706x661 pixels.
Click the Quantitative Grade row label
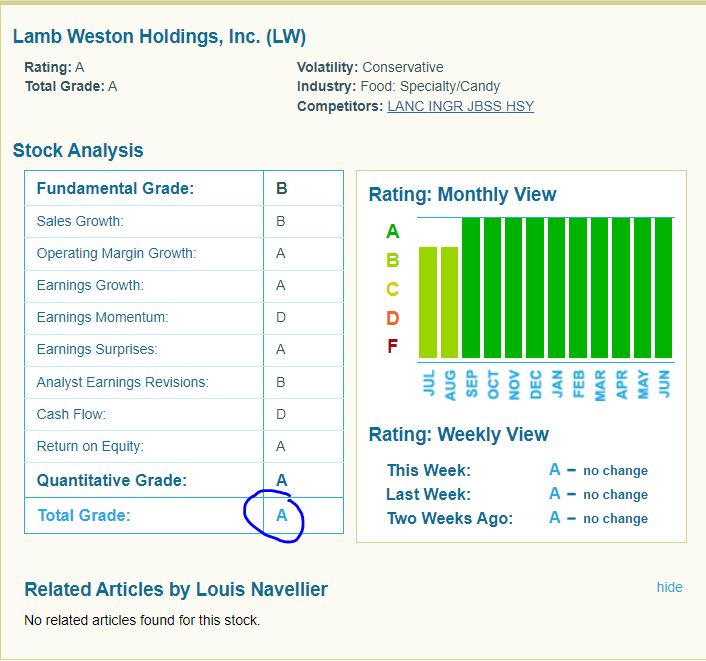coord(111,480)
